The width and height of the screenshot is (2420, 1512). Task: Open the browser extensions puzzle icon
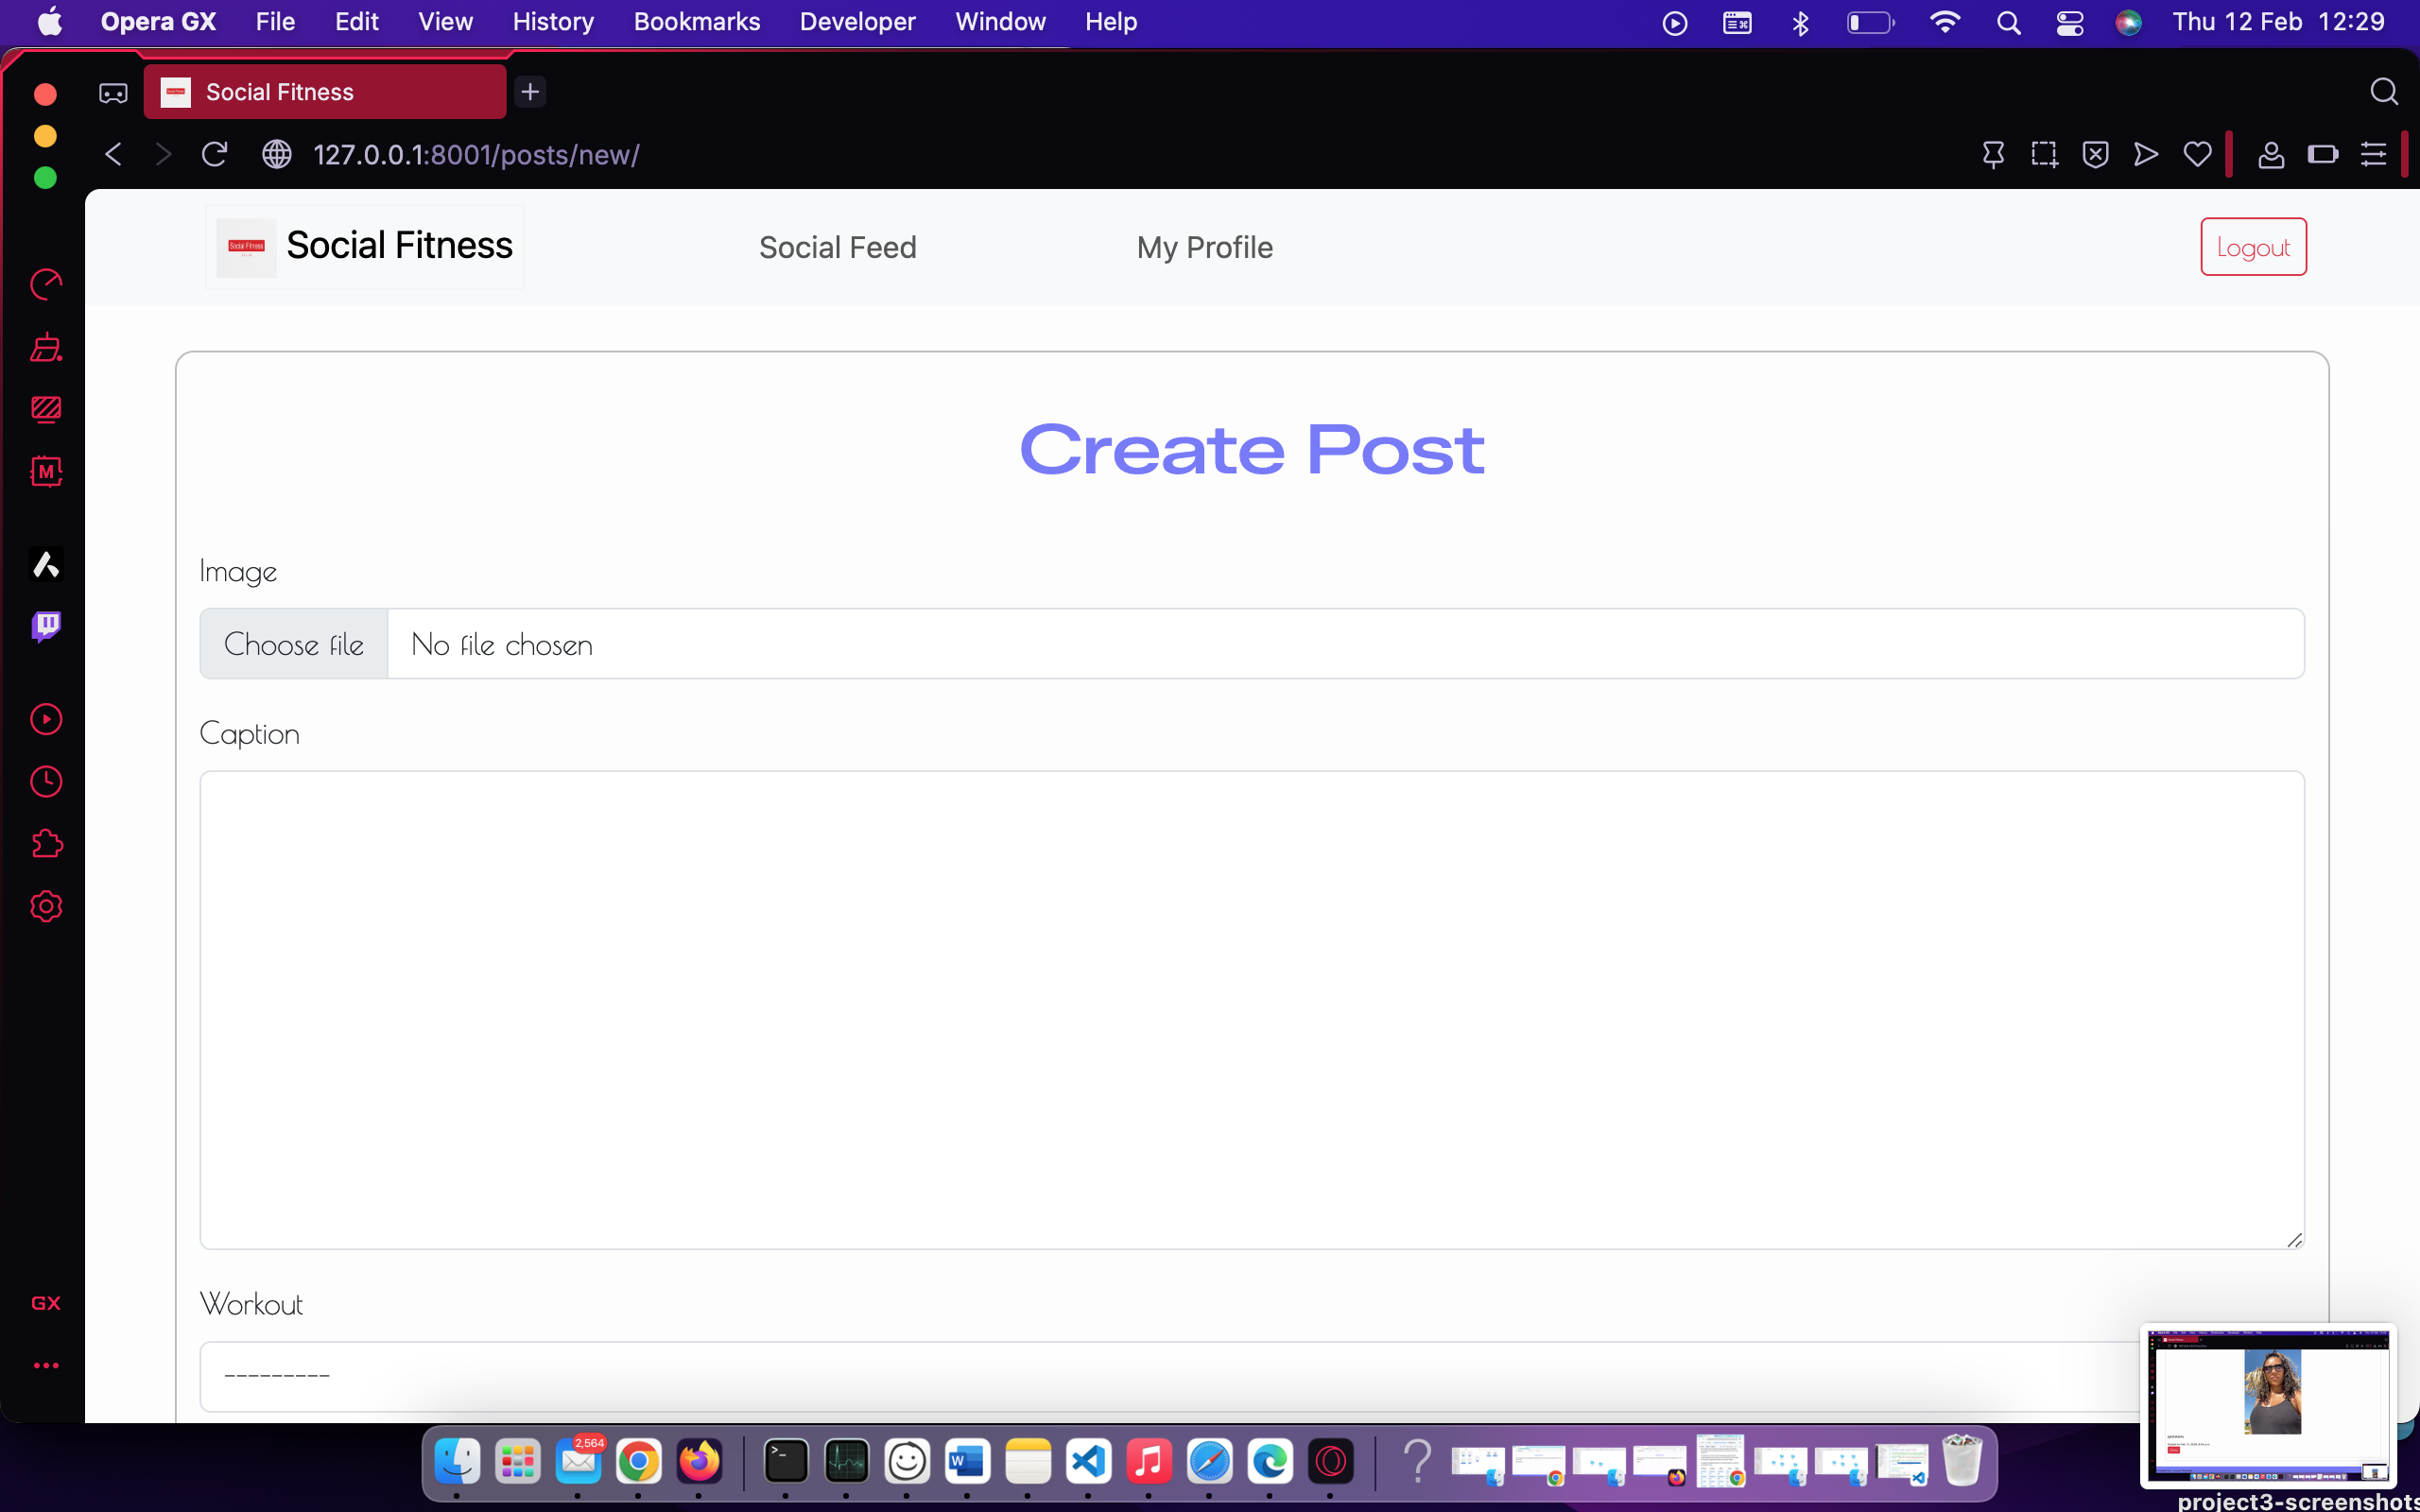click(x=46, y=843)
